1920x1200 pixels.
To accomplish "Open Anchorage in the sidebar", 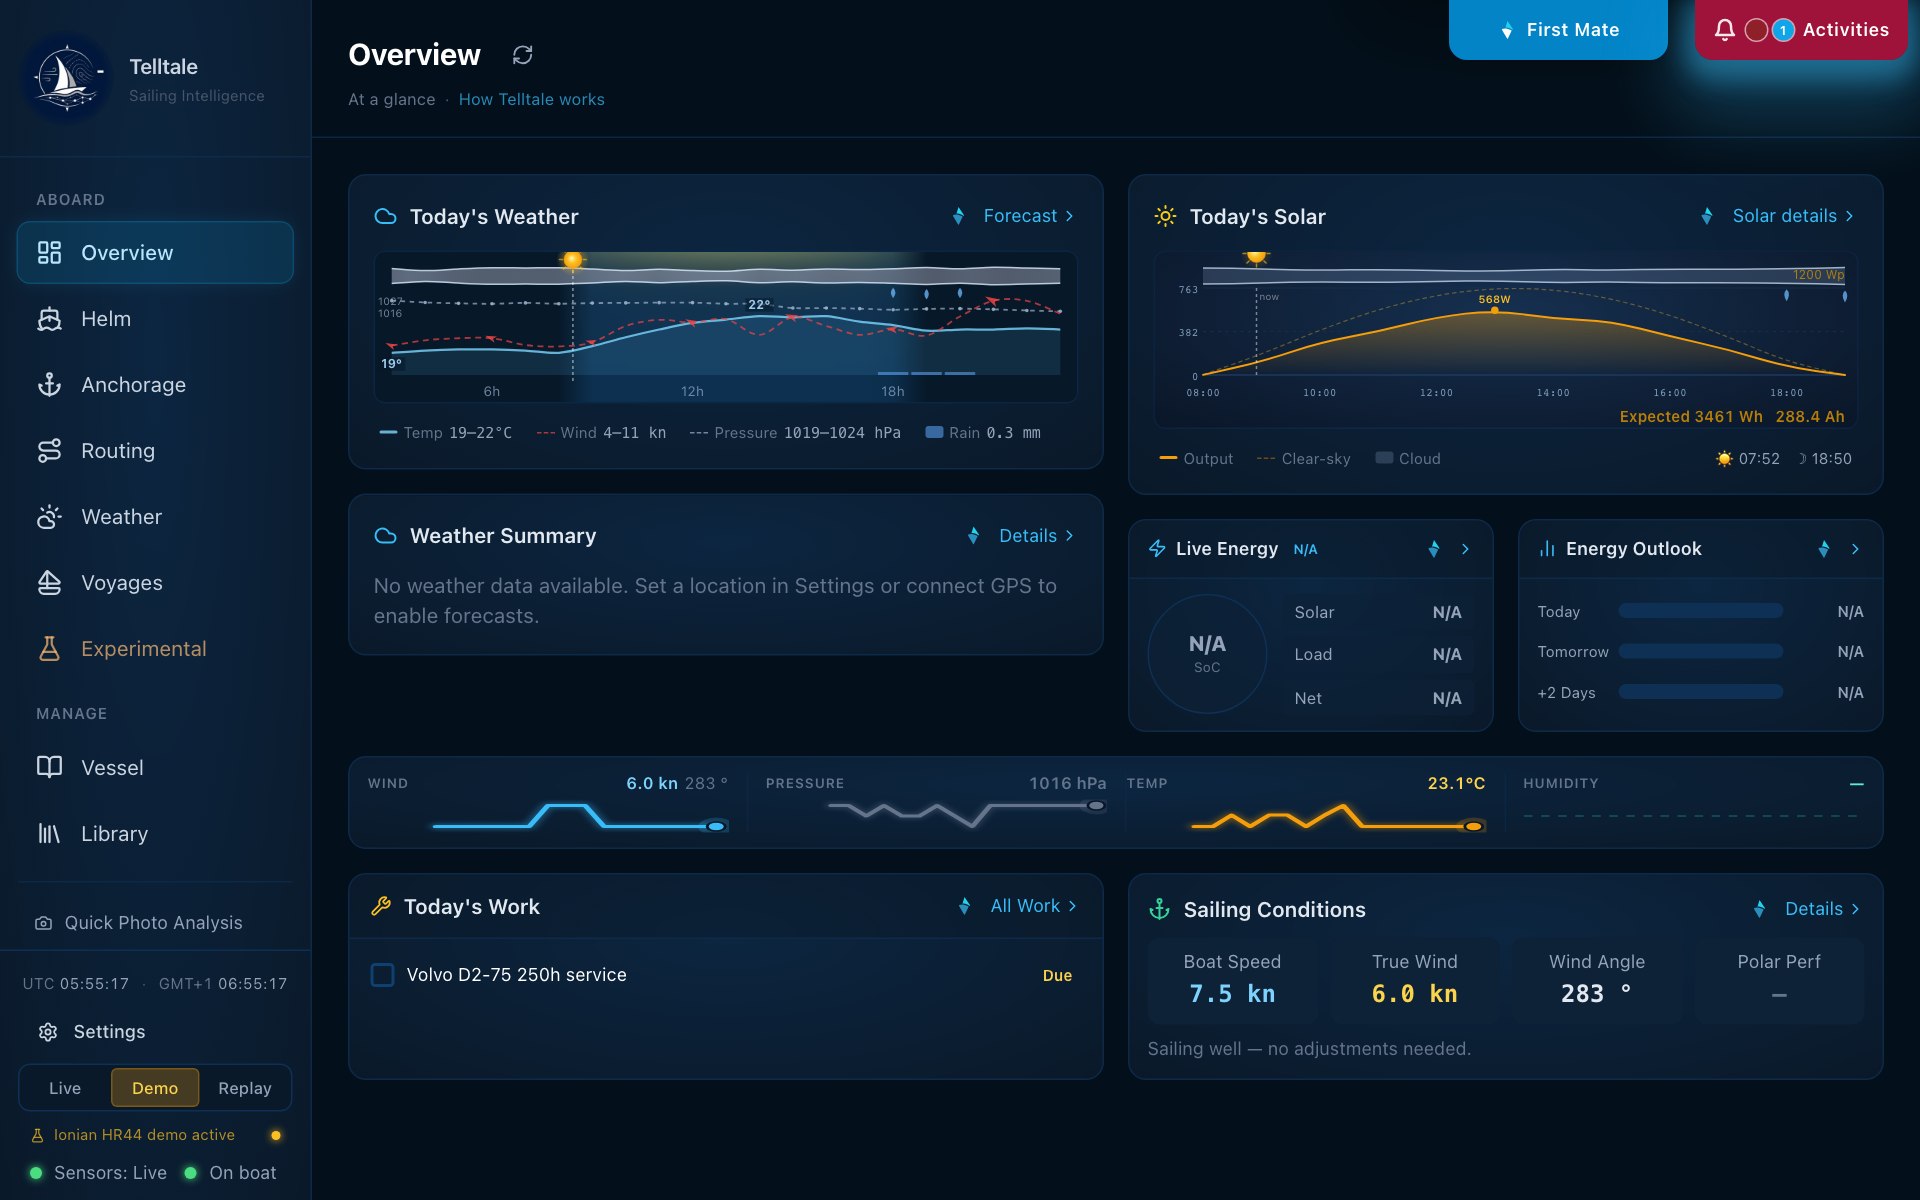I will (x=155, y=385).
